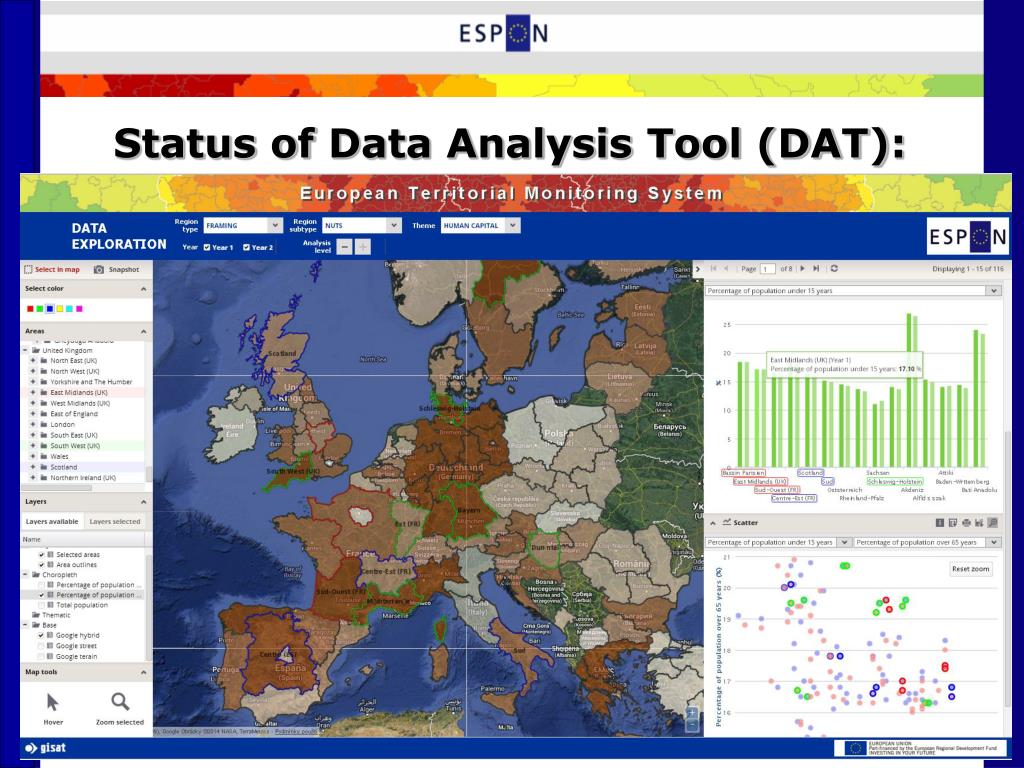This screenshot has width=1024, height=768.
Task: Go to the next chart page
Action: tap(803, 268)
